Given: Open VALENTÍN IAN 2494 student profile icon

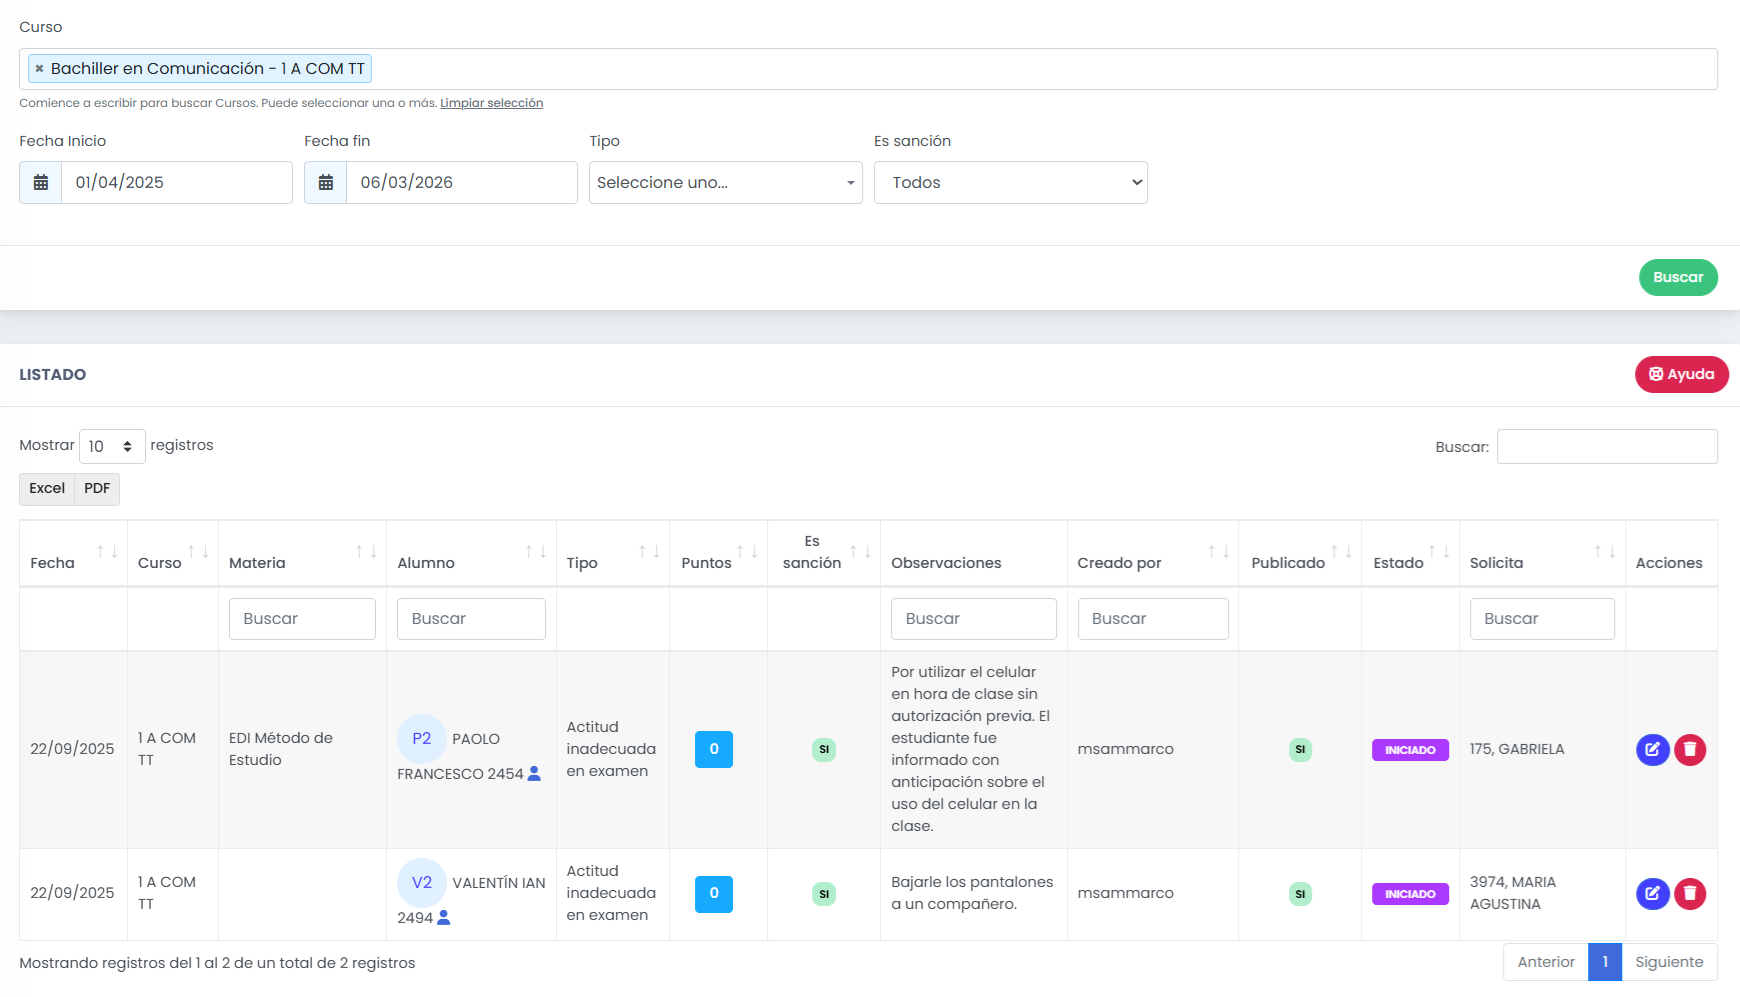Looking at the screenshot, I should click(x=444, y=918).
